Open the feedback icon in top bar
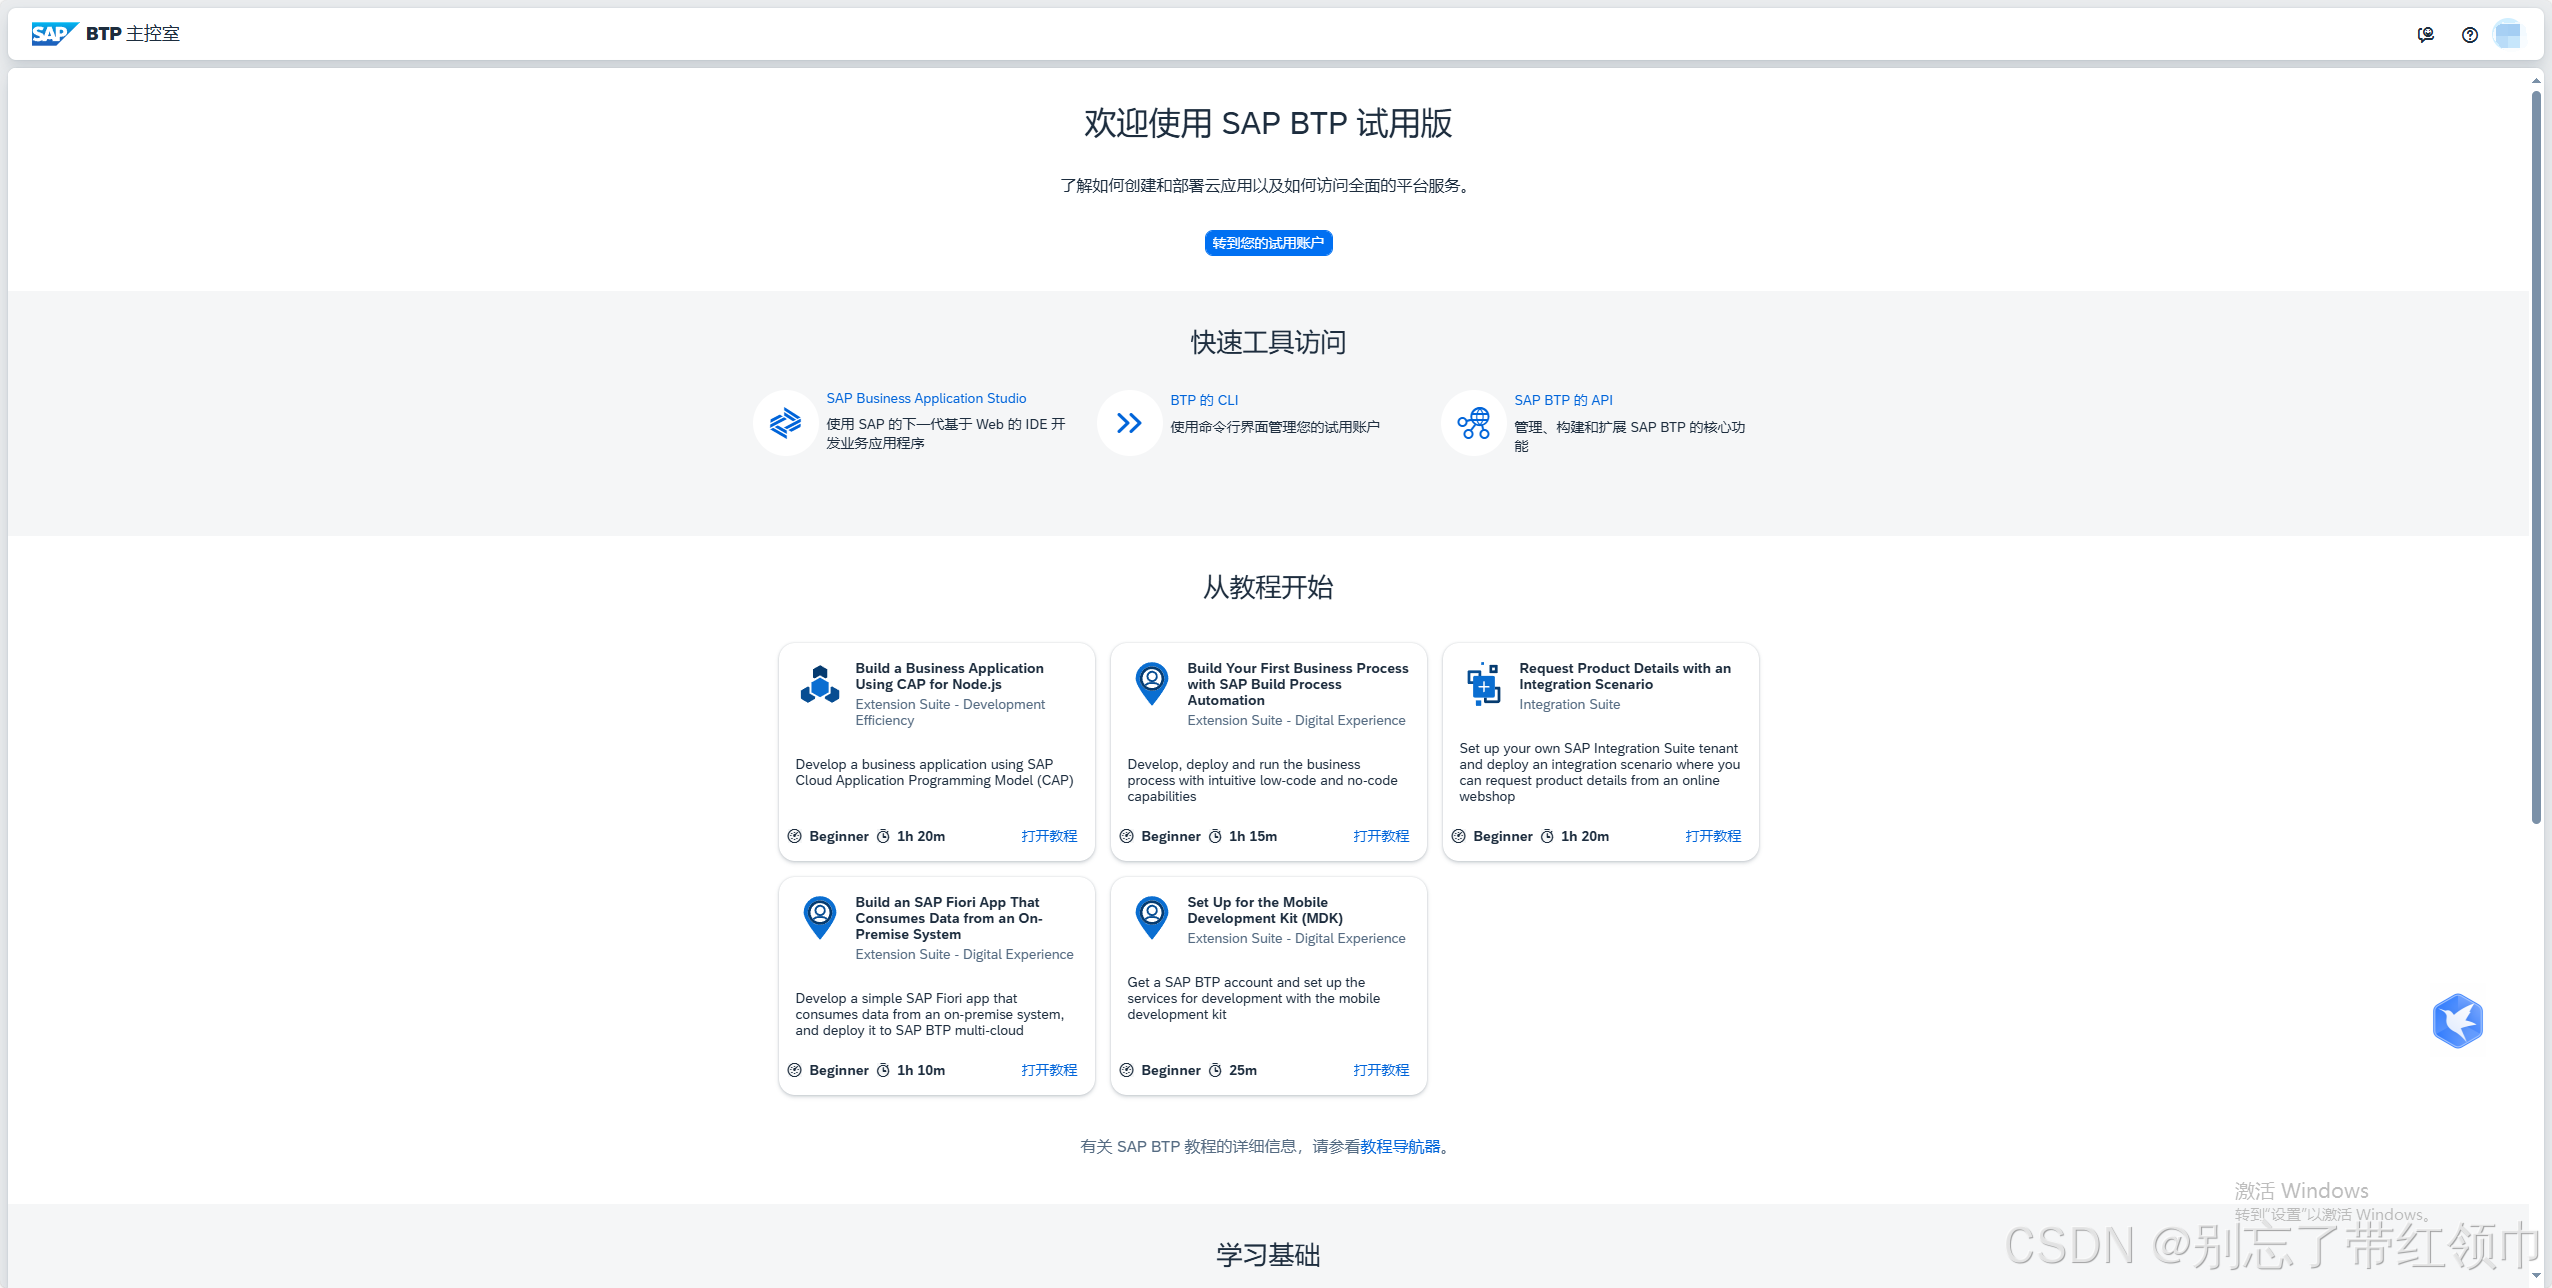This screenshot has height=1288, width=2552. point(2425,35)
